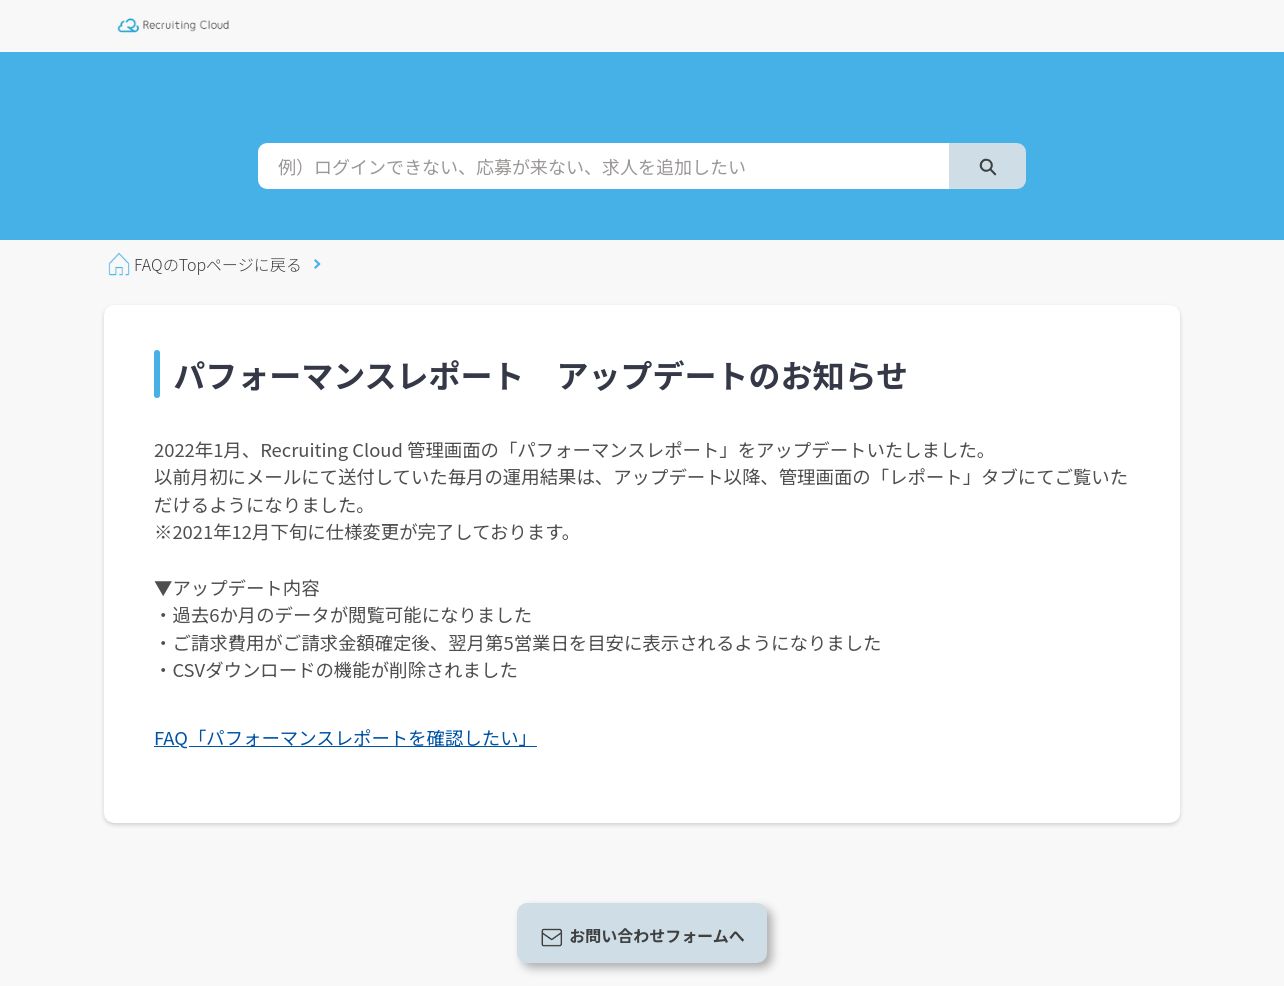Click the article title パフォーマンスレポート アップデートのお知らせ
This screenshot has width=1284, height=986.
(x=540, y=376)
